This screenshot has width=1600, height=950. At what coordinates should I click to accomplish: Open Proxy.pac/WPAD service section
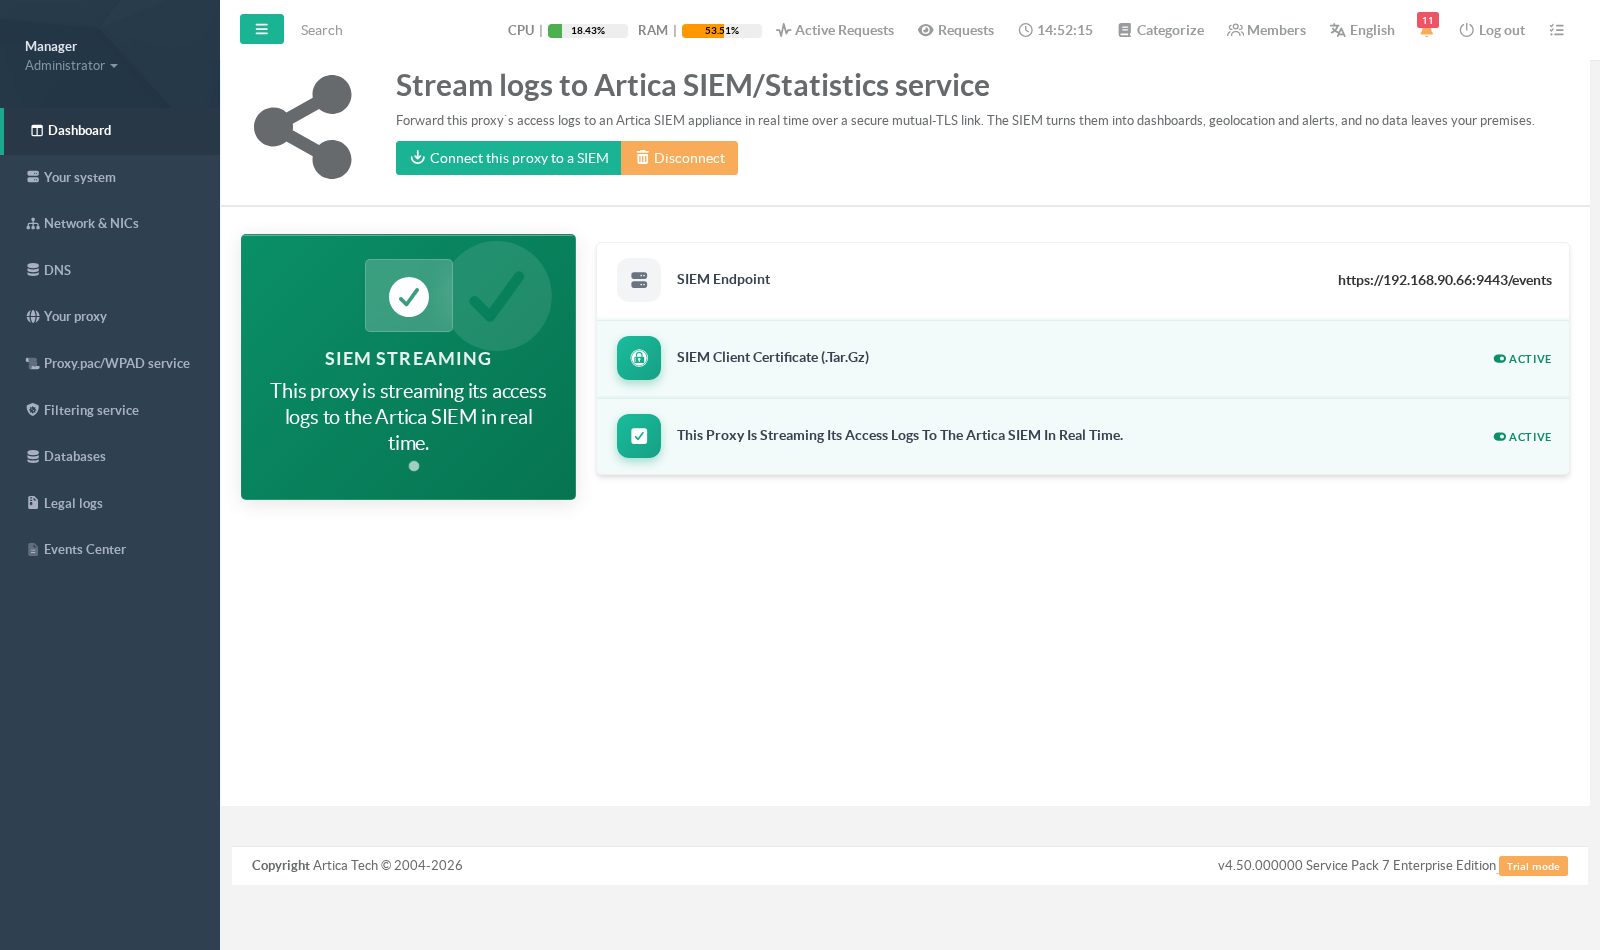[110, 363]
